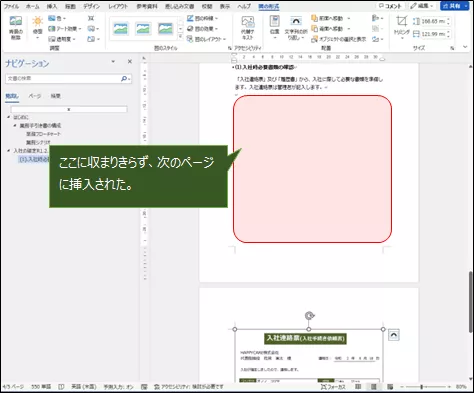Toggle Focus (フォーカス) mode in status bar

(x=333, y=387)
